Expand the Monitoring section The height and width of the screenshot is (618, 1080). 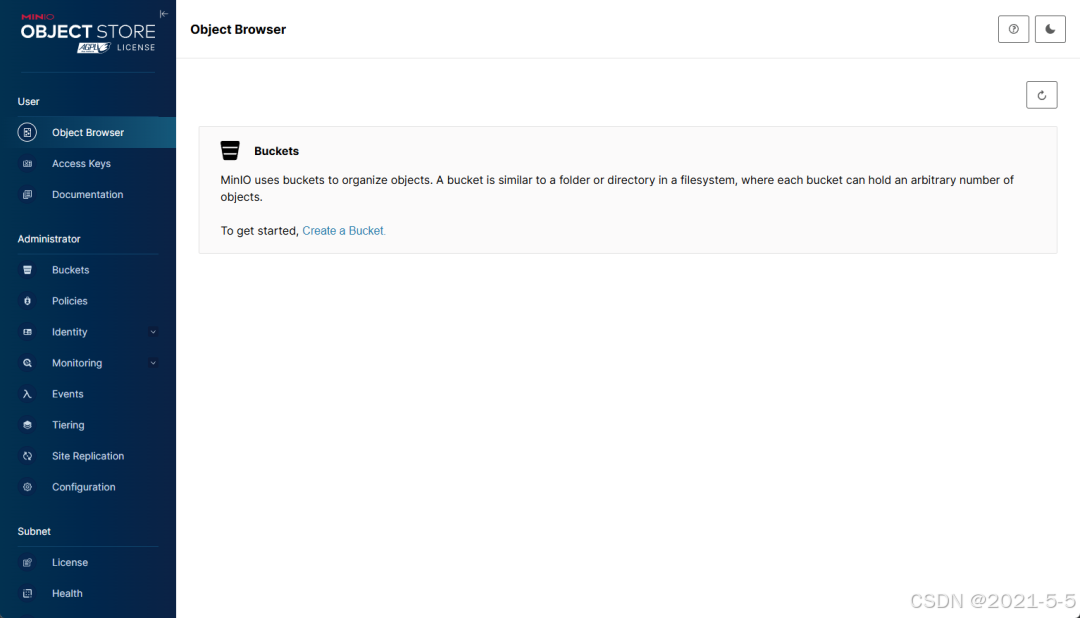click(x=152, y=363)
